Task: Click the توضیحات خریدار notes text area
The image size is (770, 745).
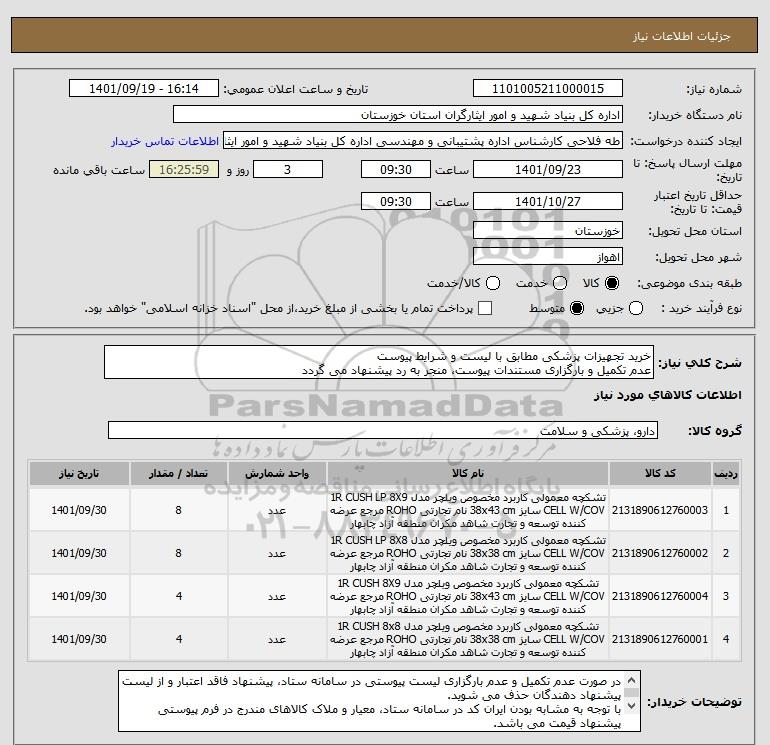Action: [x=379, y=701]
